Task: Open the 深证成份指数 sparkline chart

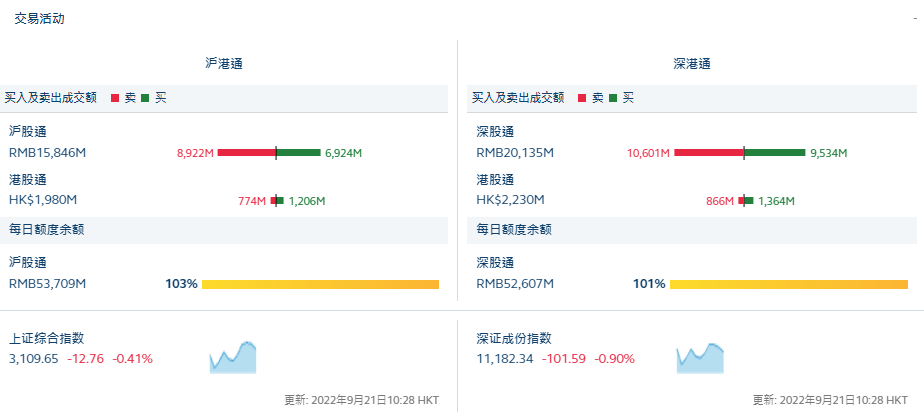Action: pyautogui.click(x=699, y=357)
